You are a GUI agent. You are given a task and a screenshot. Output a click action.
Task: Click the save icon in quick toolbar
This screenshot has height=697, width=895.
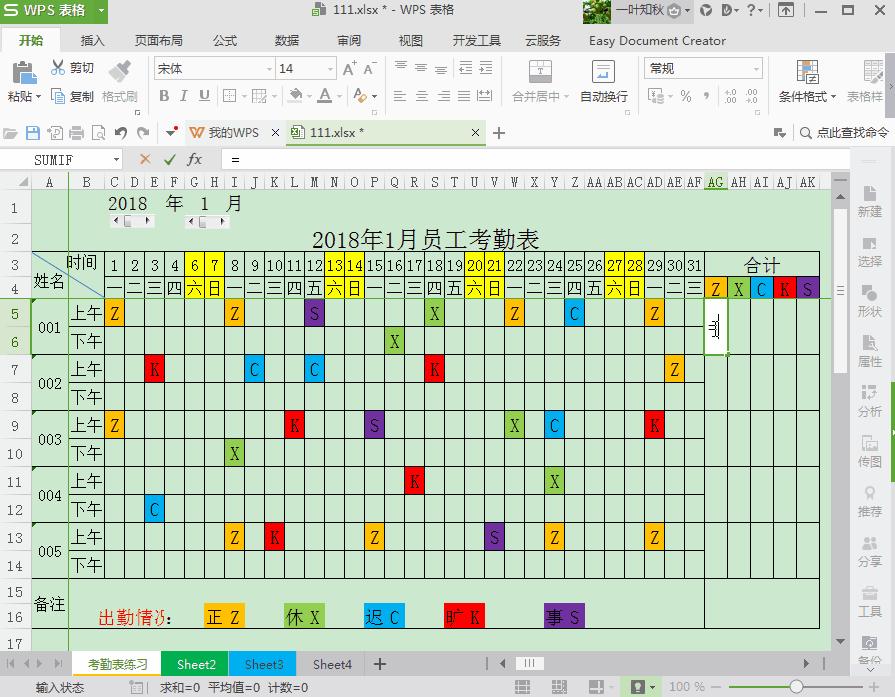32,133
